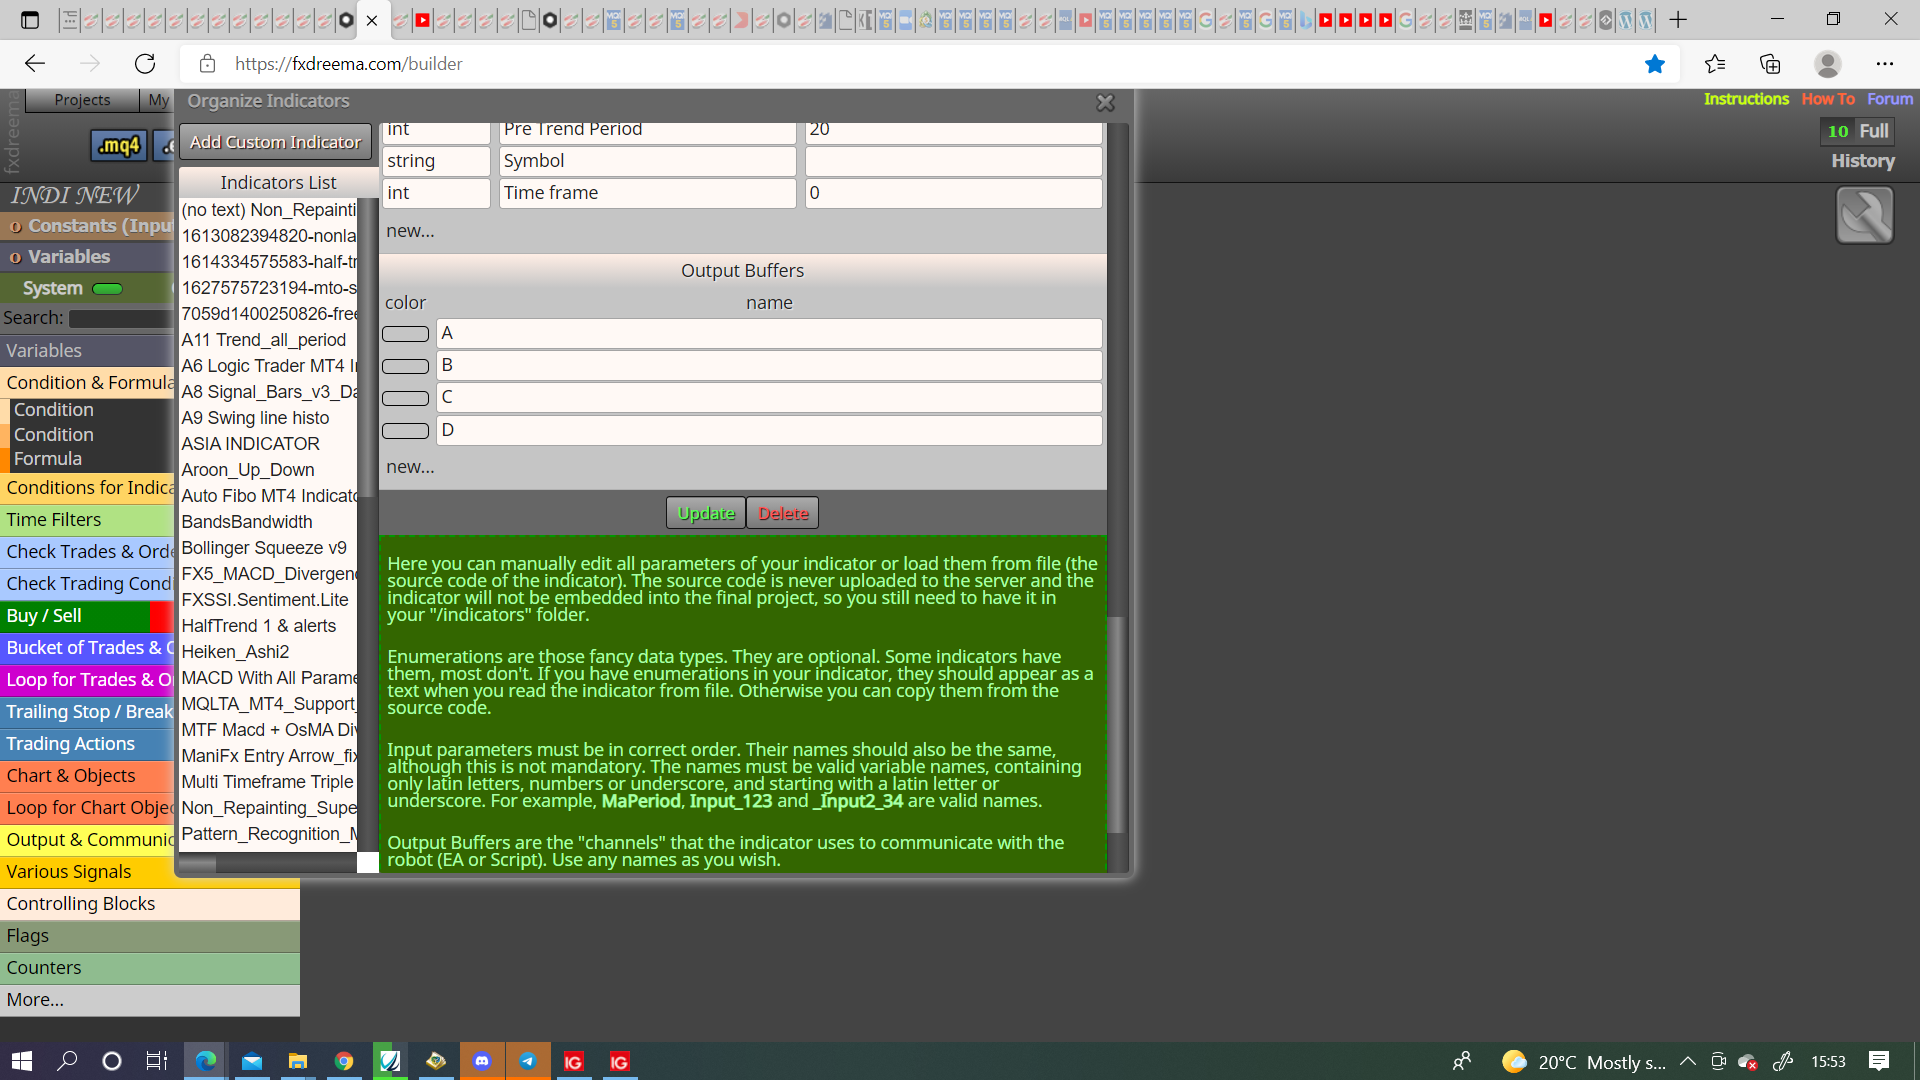Click More... in blocks sidebar
1920x1080 pixels.
coord(150,1000)
